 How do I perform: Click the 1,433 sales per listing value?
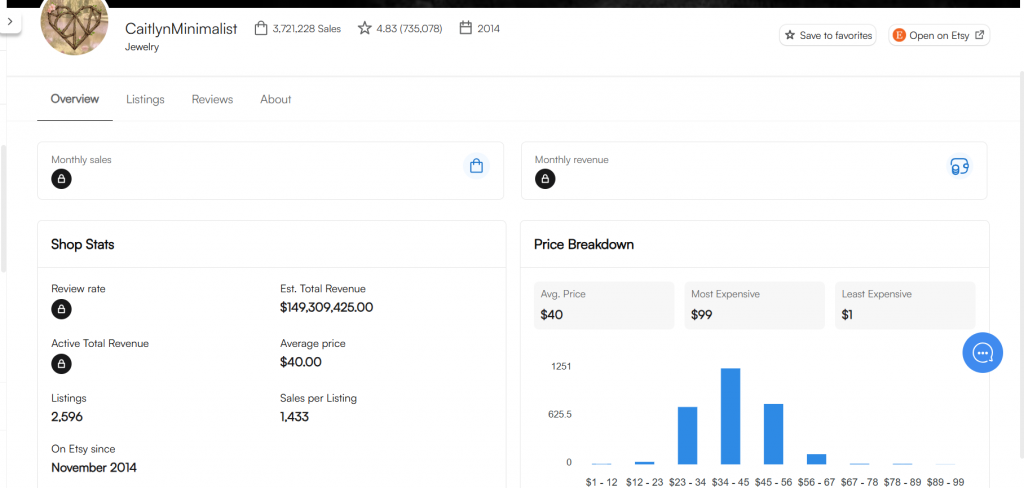click(295, 417)
